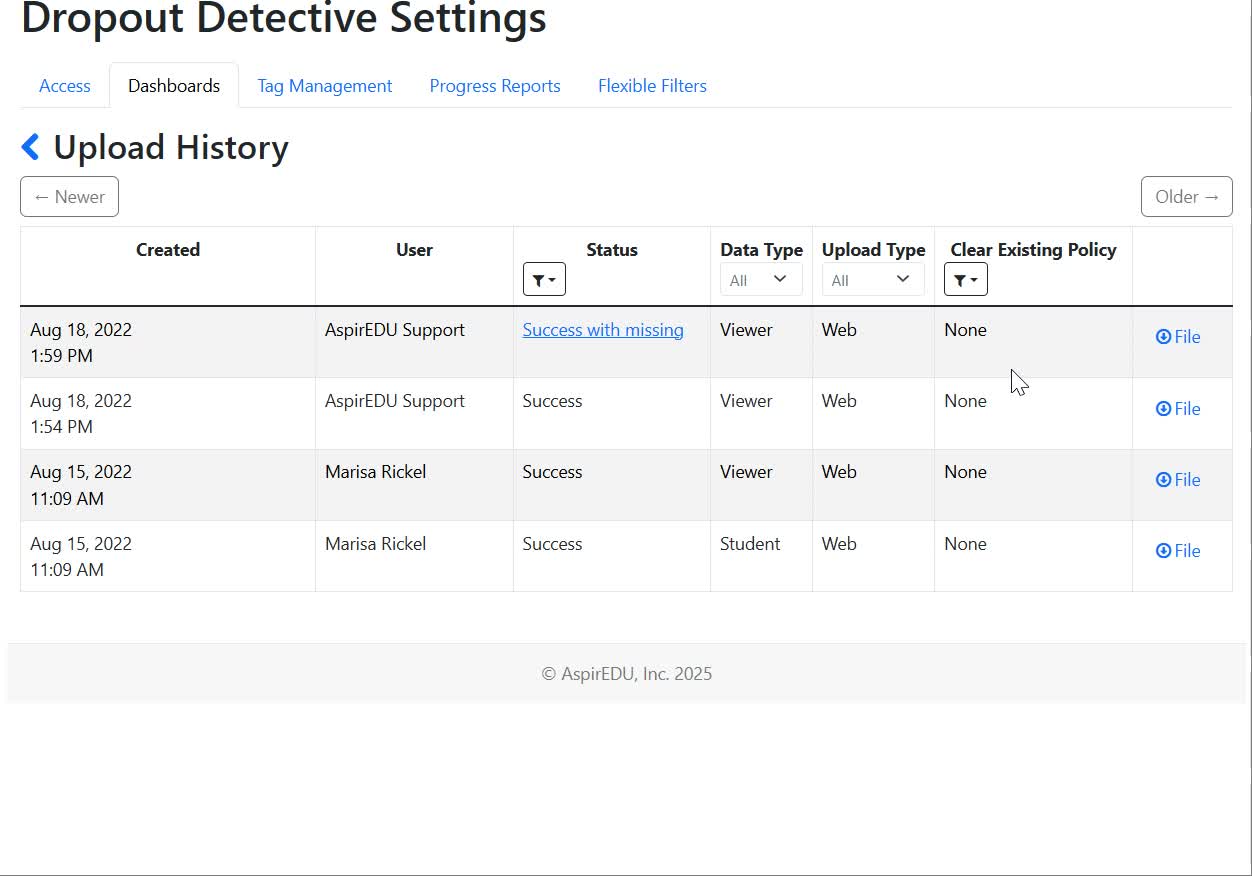Select the Aug 18, 2022 1:54 PM cell

168,414
